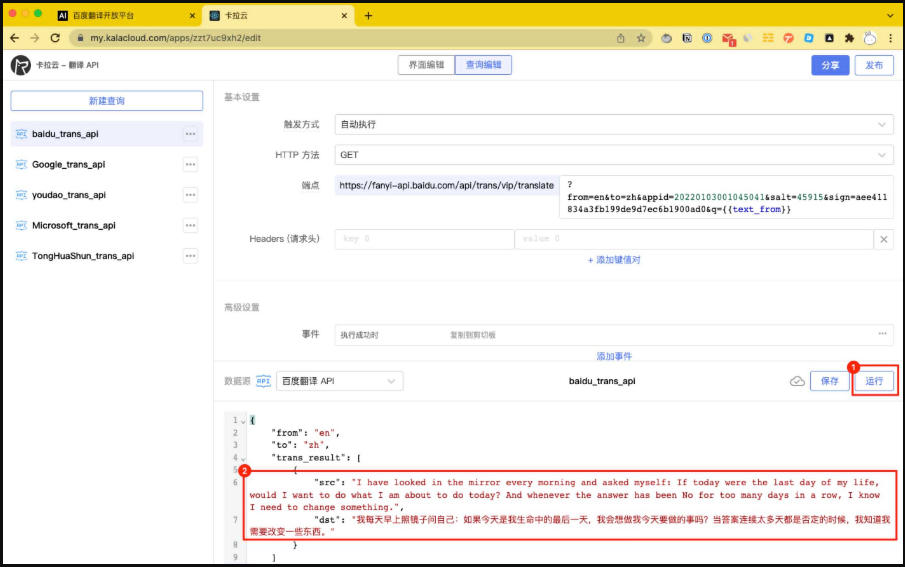Close the 卡拉云 browser tab
The height and width of the screenshot is (567, 905).
(x=344, y=16)
